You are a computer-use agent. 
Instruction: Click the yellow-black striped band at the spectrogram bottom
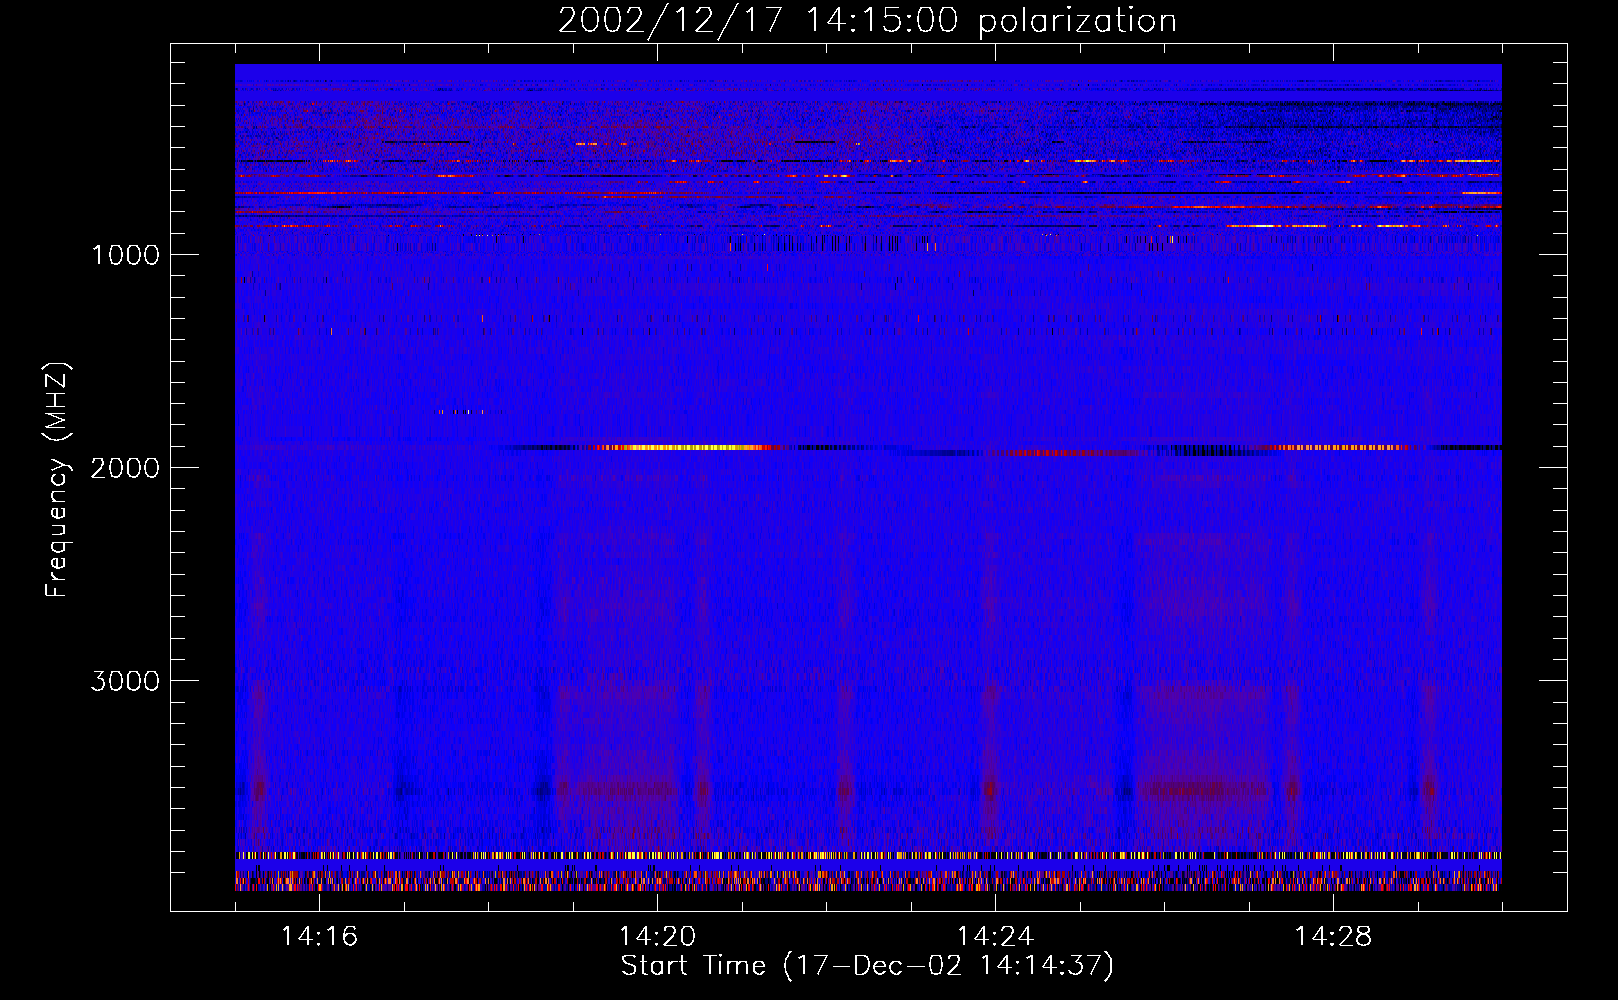click(868, 856)
